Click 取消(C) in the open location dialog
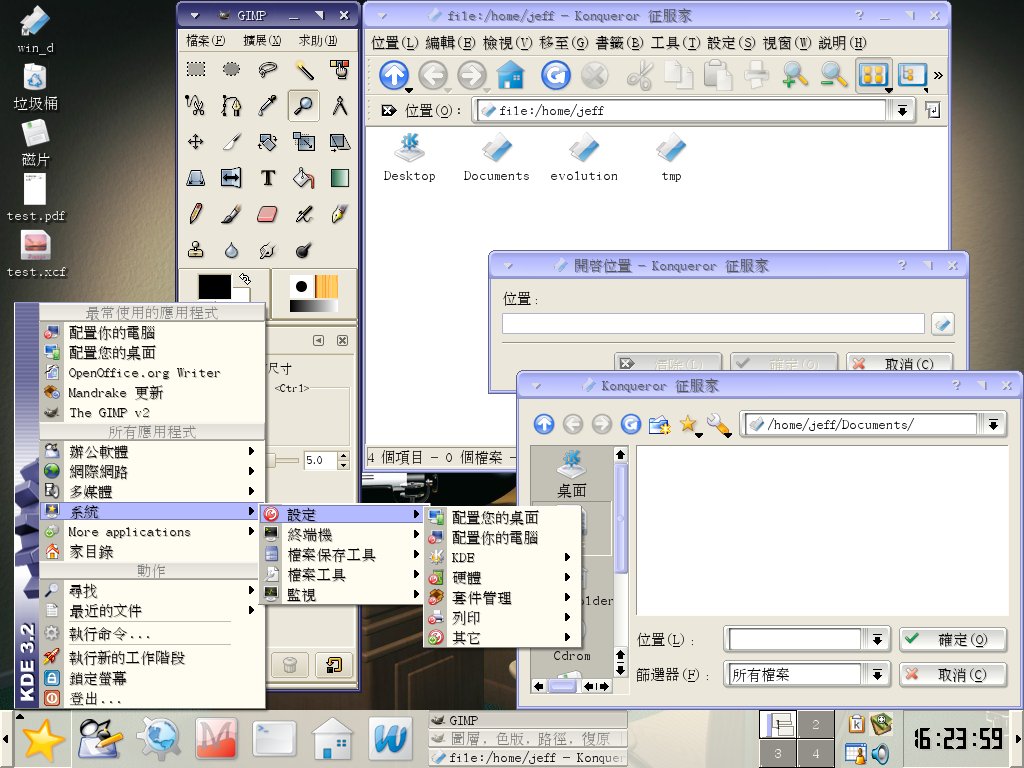The height and width of the screenshot is (768, 1024). tap(900, 363)
